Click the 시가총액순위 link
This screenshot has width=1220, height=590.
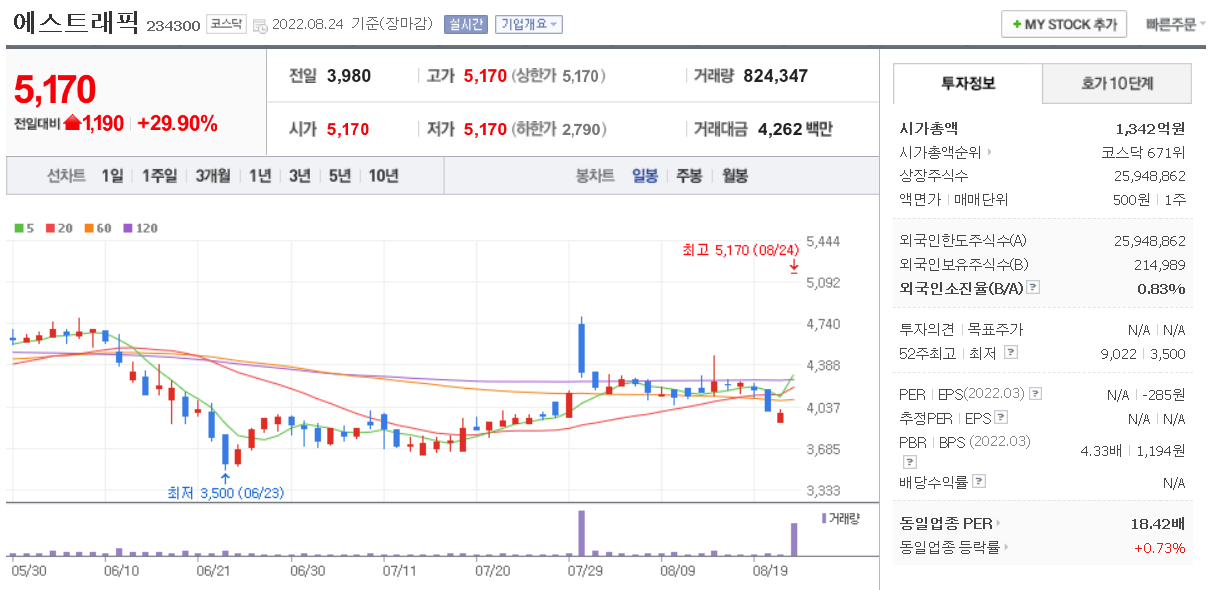[941, 153]
